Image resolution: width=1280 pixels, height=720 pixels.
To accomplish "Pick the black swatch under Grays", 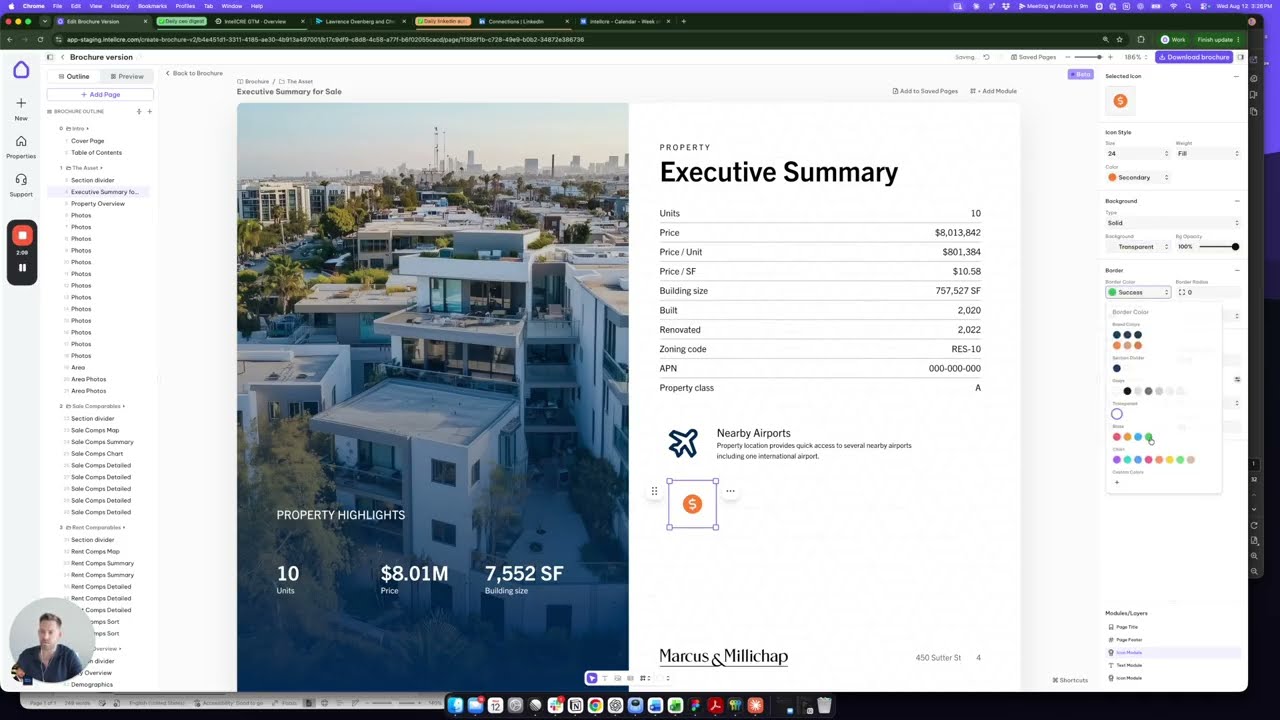I will (x=1127, y=391).
